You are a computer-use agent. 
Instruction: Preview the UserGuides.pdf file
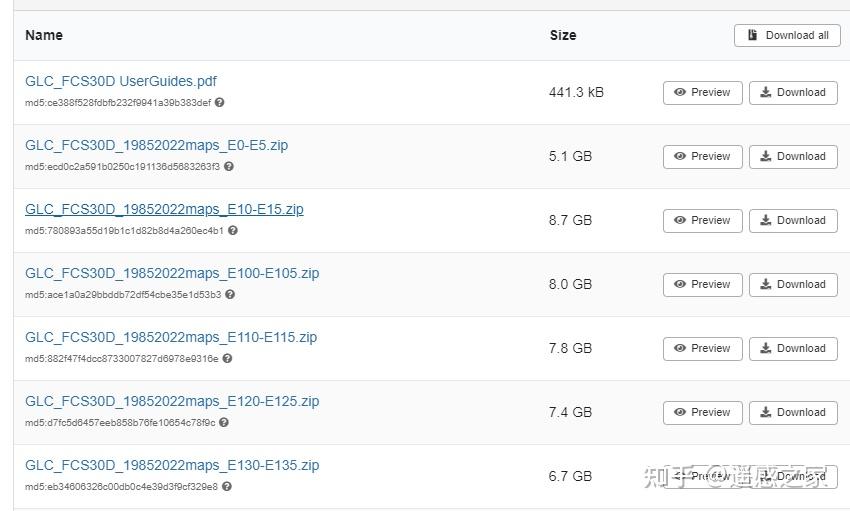[702, 92]
